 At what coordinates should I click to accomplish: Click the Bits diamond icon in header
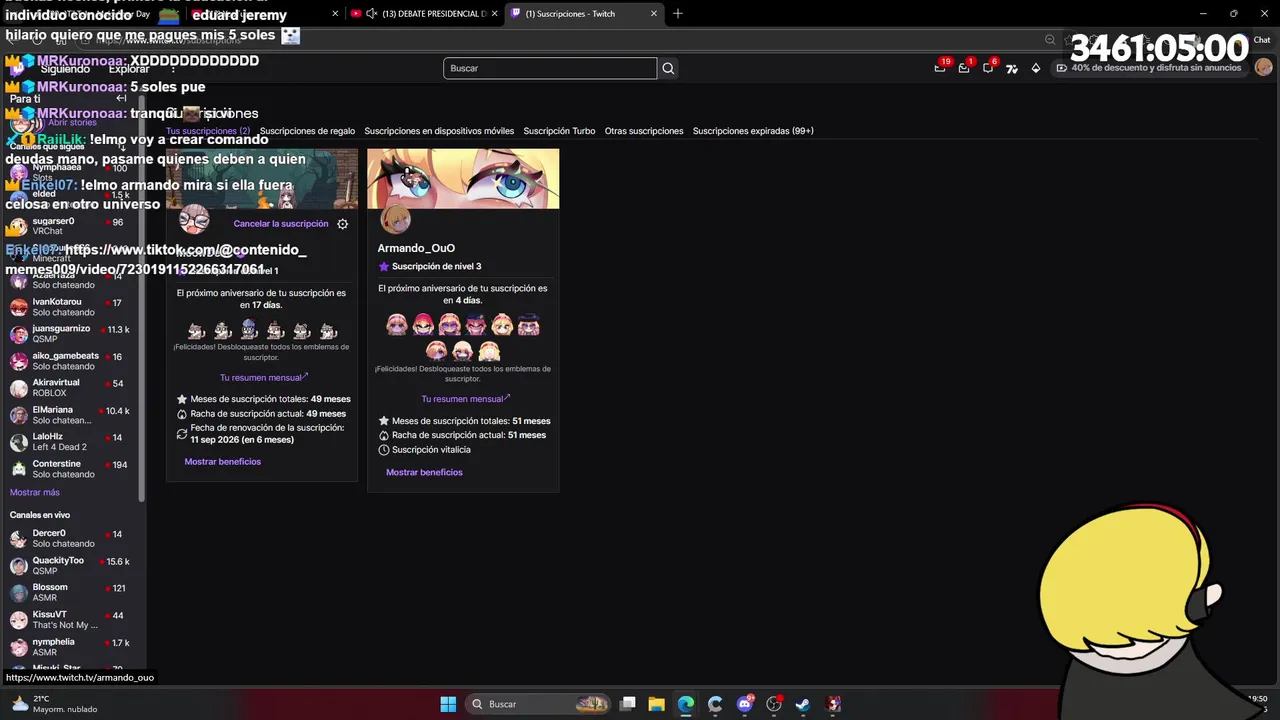1036,68
